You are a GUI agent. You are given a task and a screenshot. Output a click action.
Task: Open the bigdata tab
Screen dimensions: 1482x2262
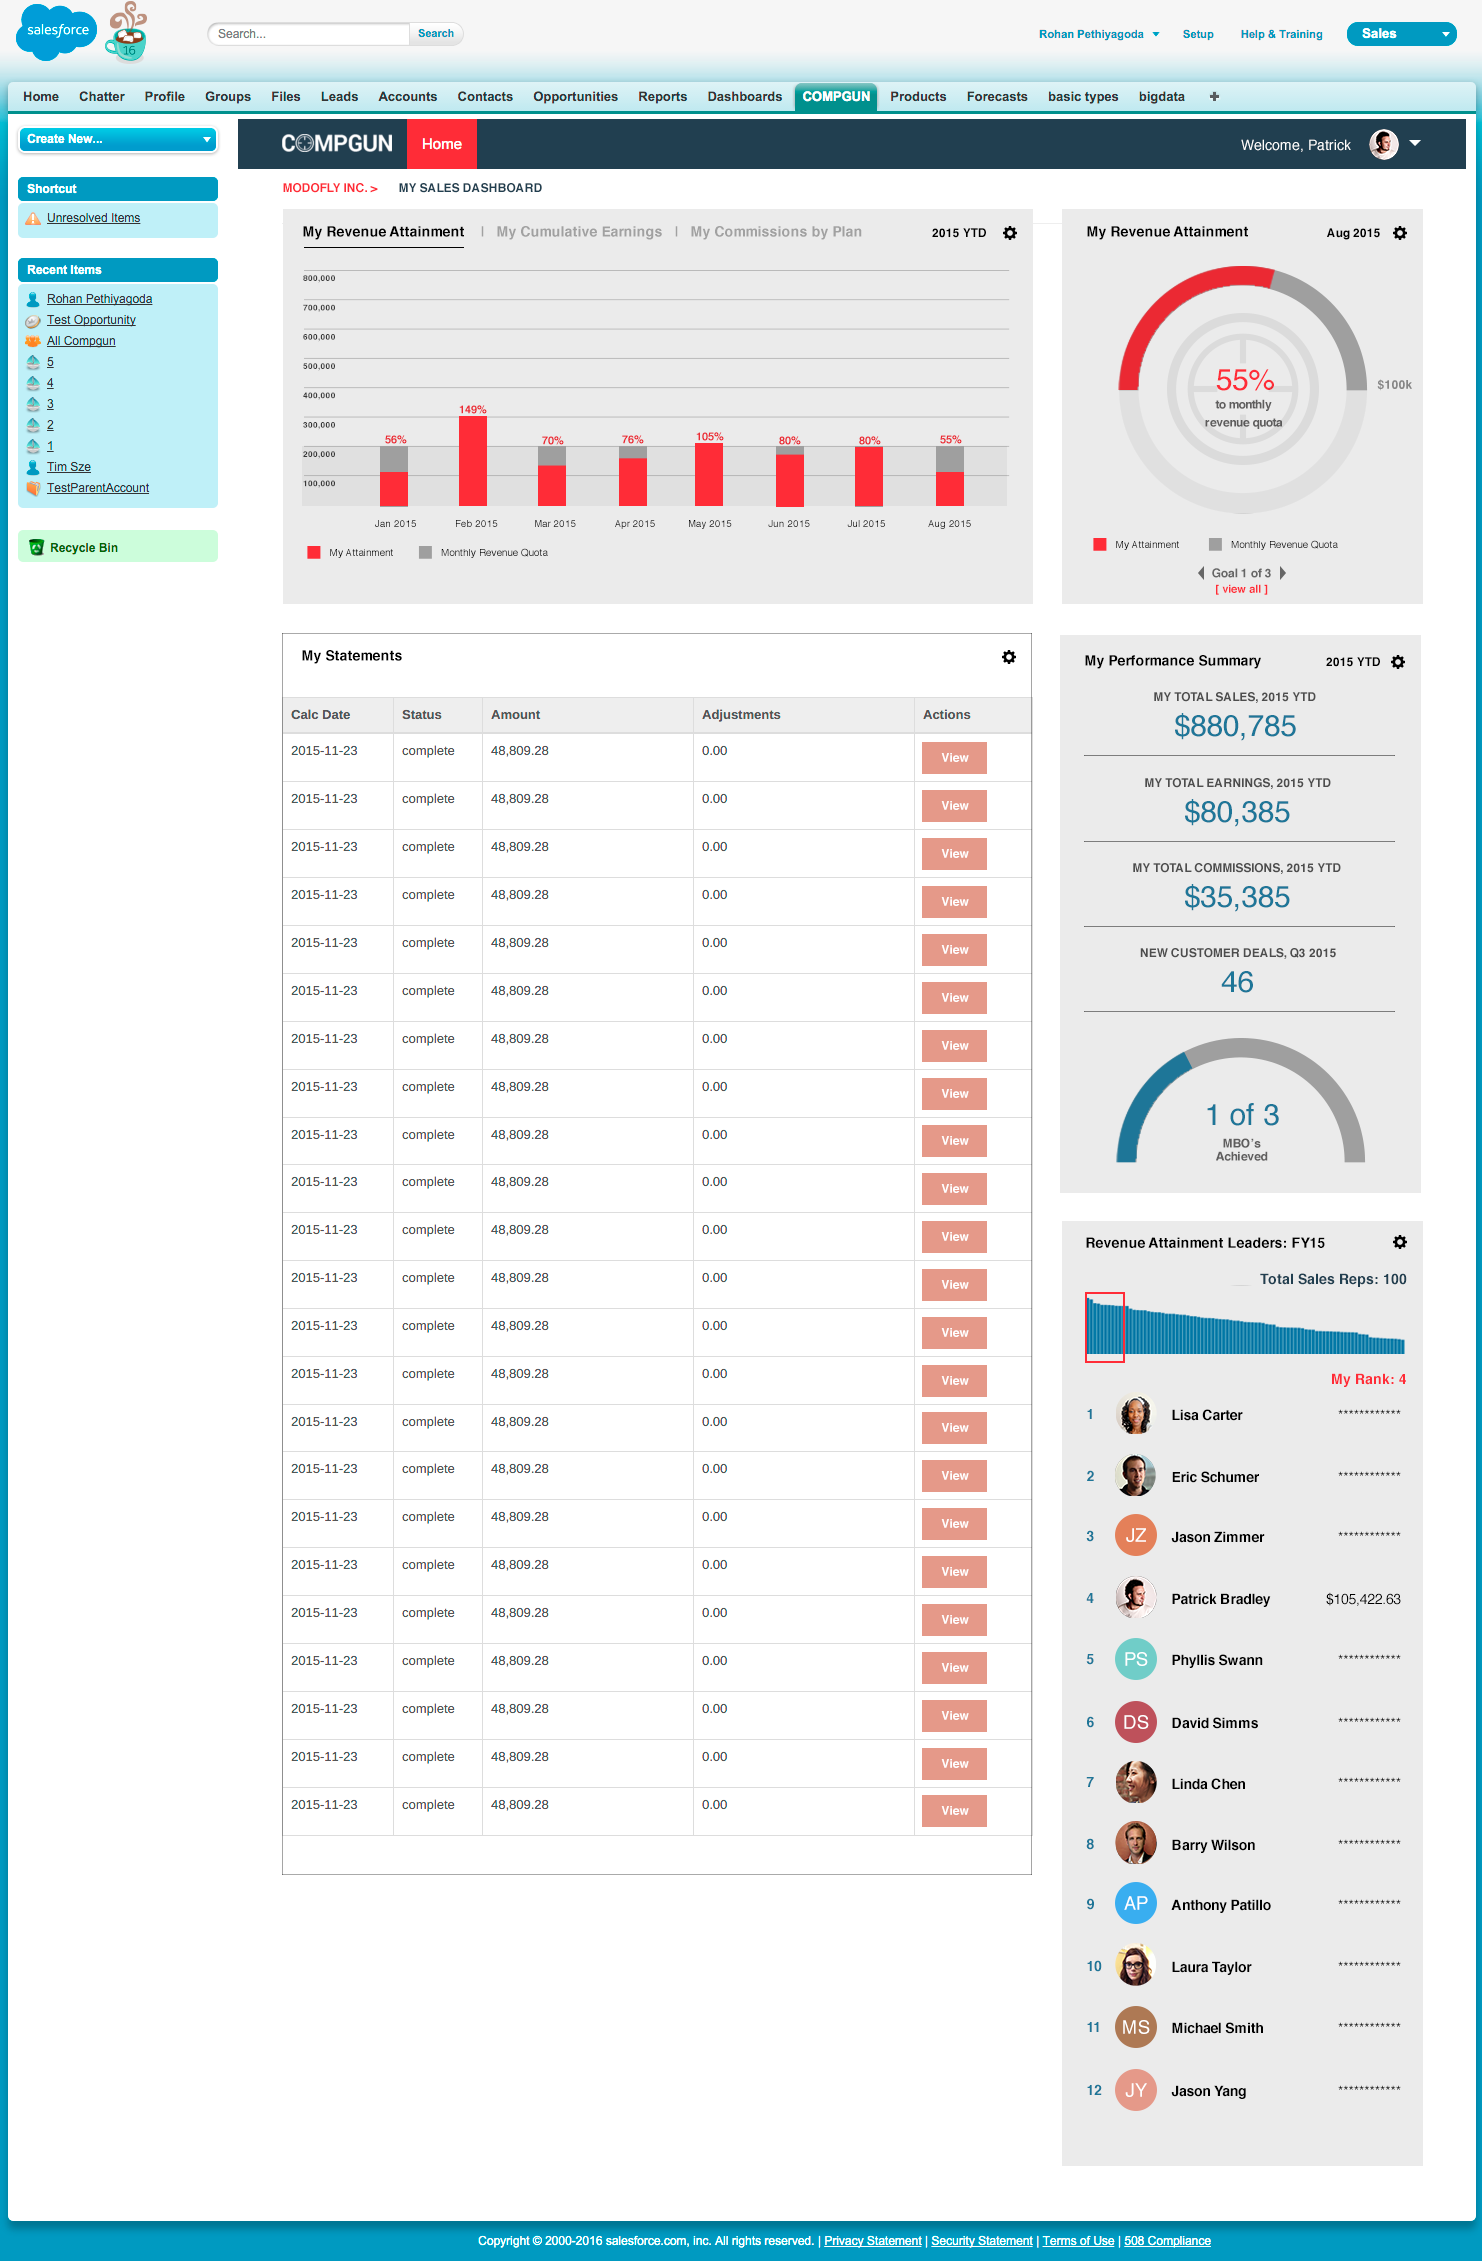[x=1161, y=97]
